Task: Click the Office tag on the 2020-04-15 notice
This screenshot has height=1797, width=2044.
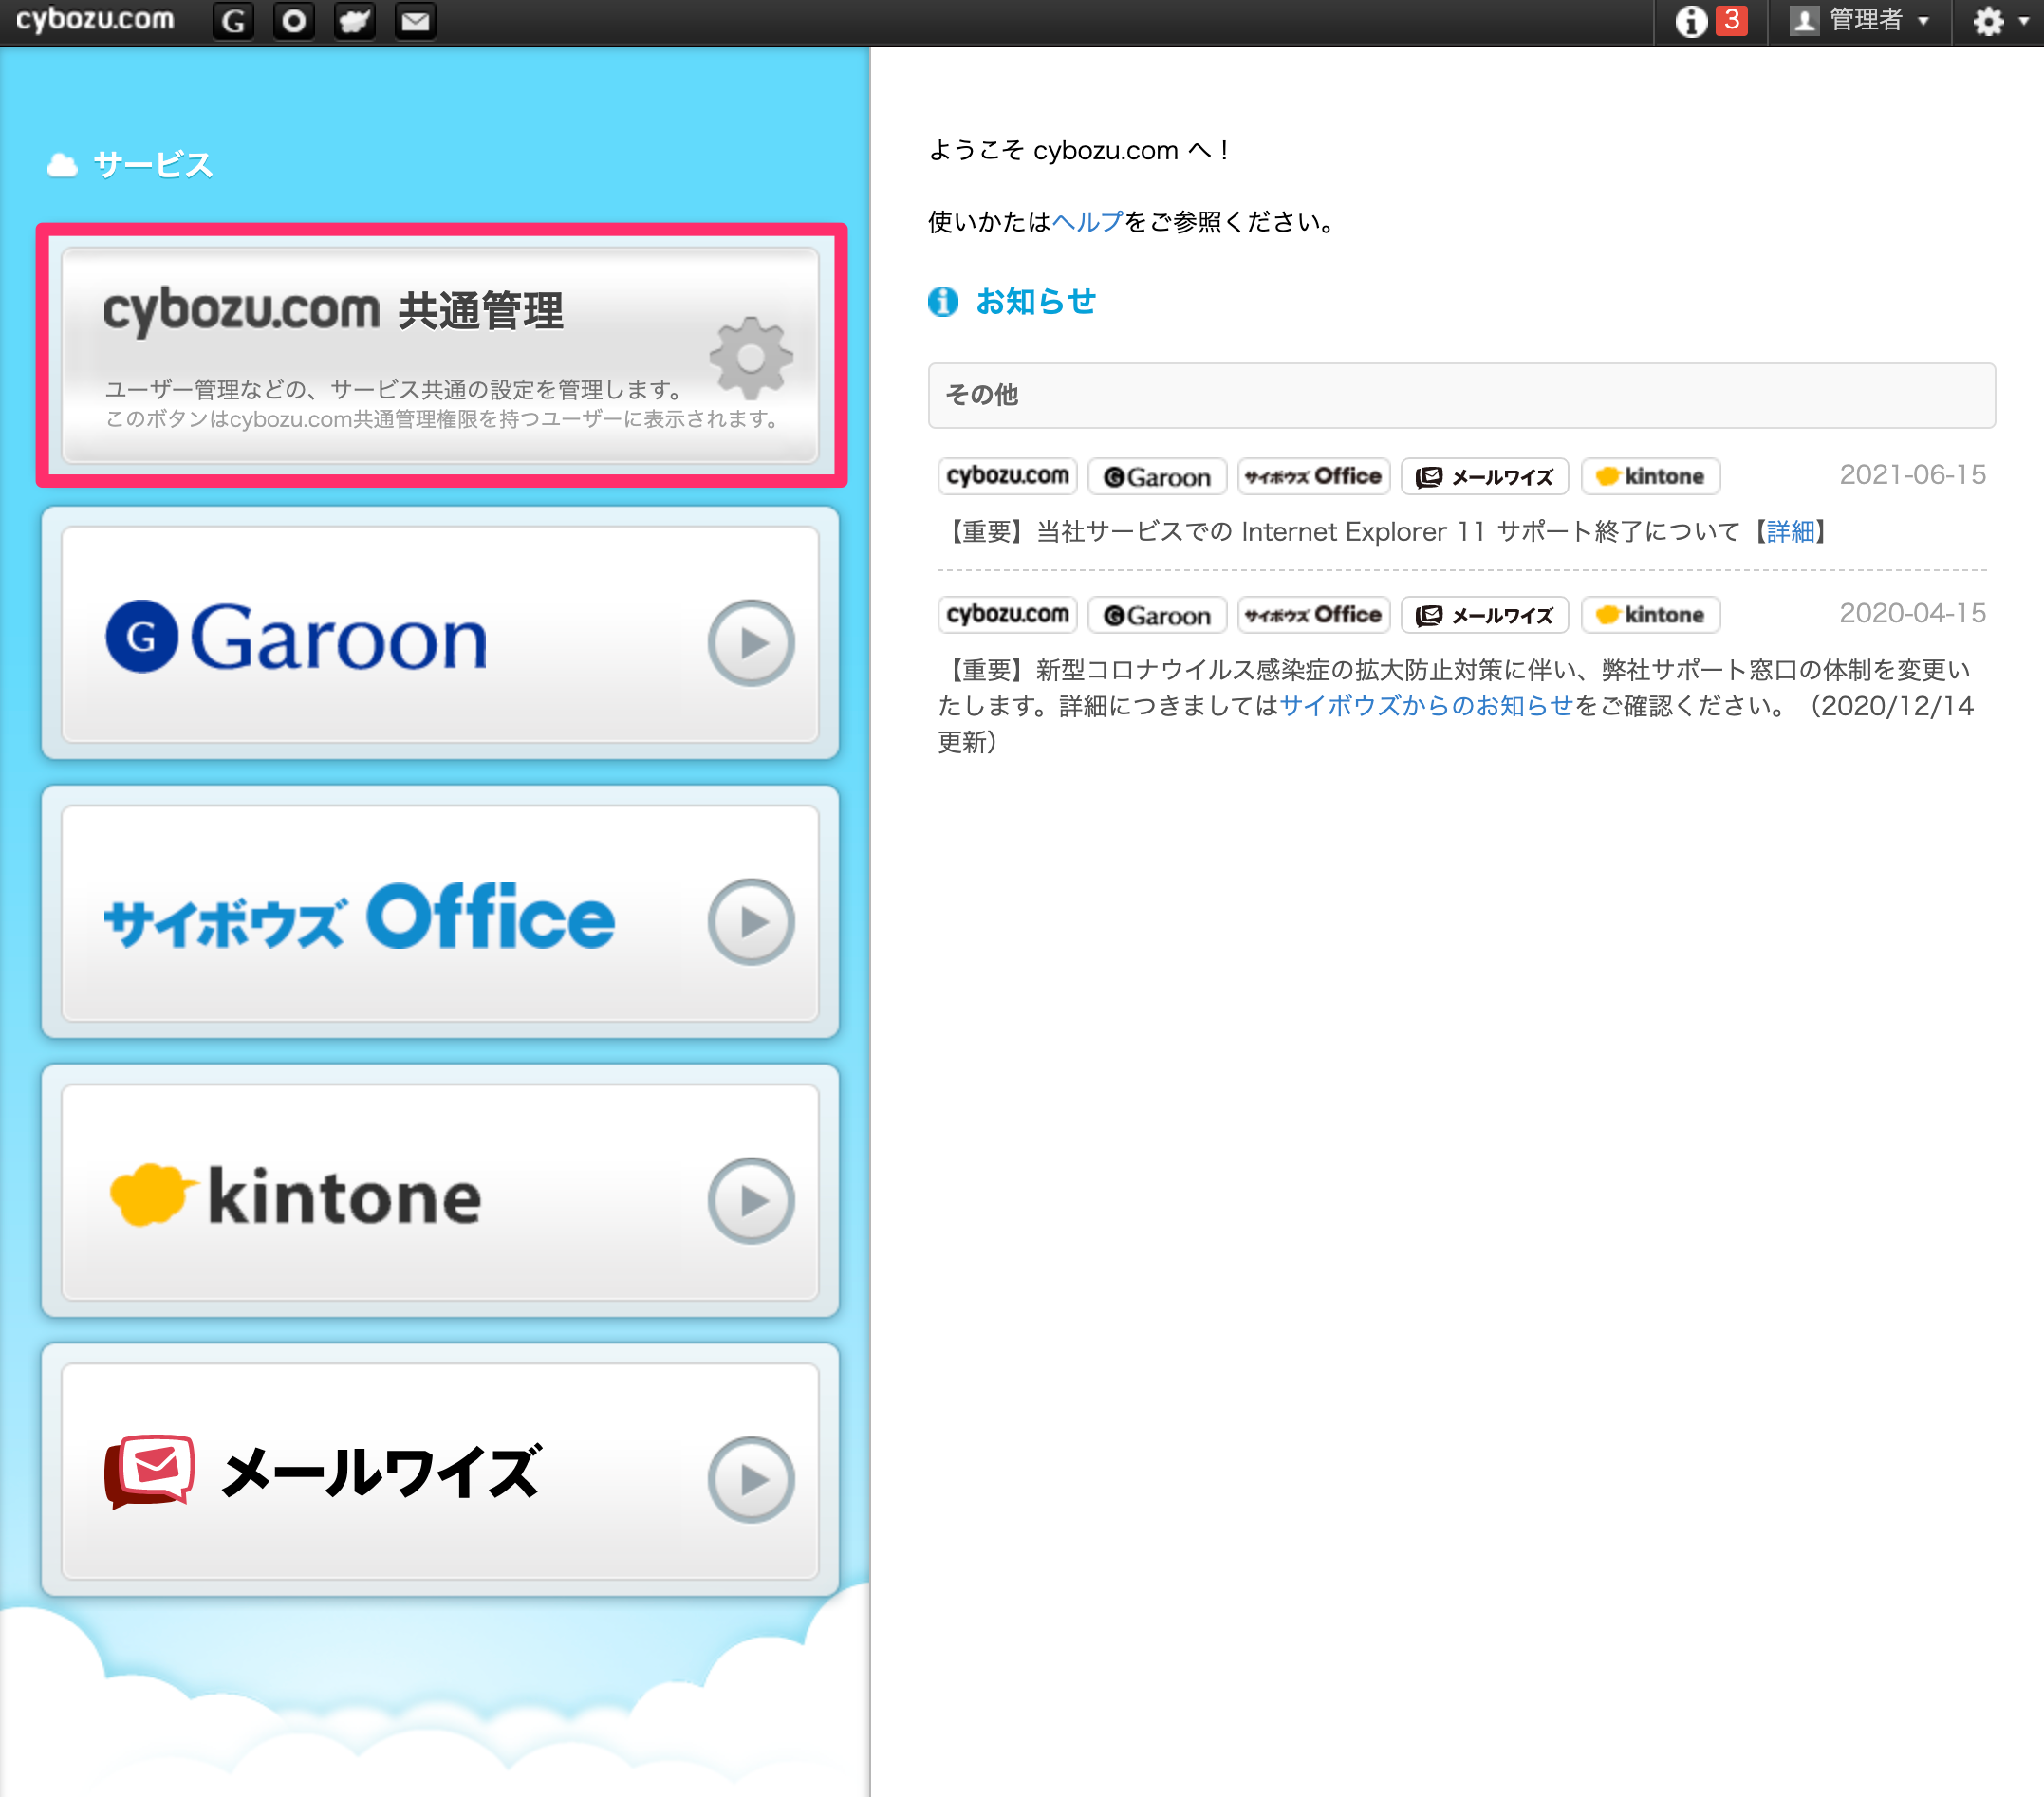Action: pos(1313,614)
